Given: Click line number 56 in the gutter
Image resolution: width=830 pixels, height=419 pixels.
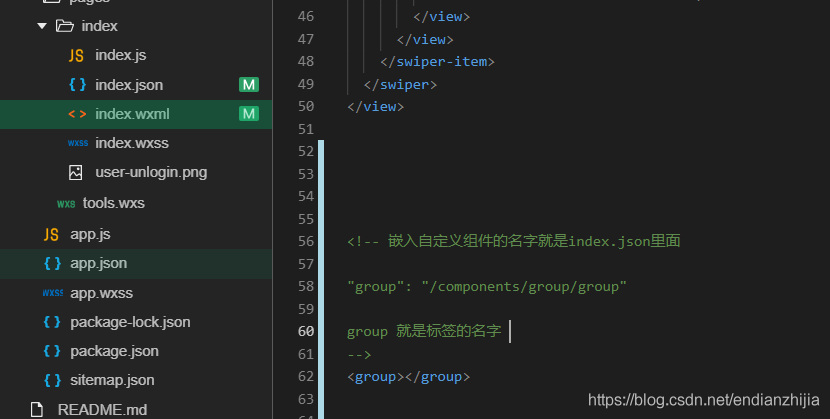Looking at the screenshot, I should click(x=306, y=241).
